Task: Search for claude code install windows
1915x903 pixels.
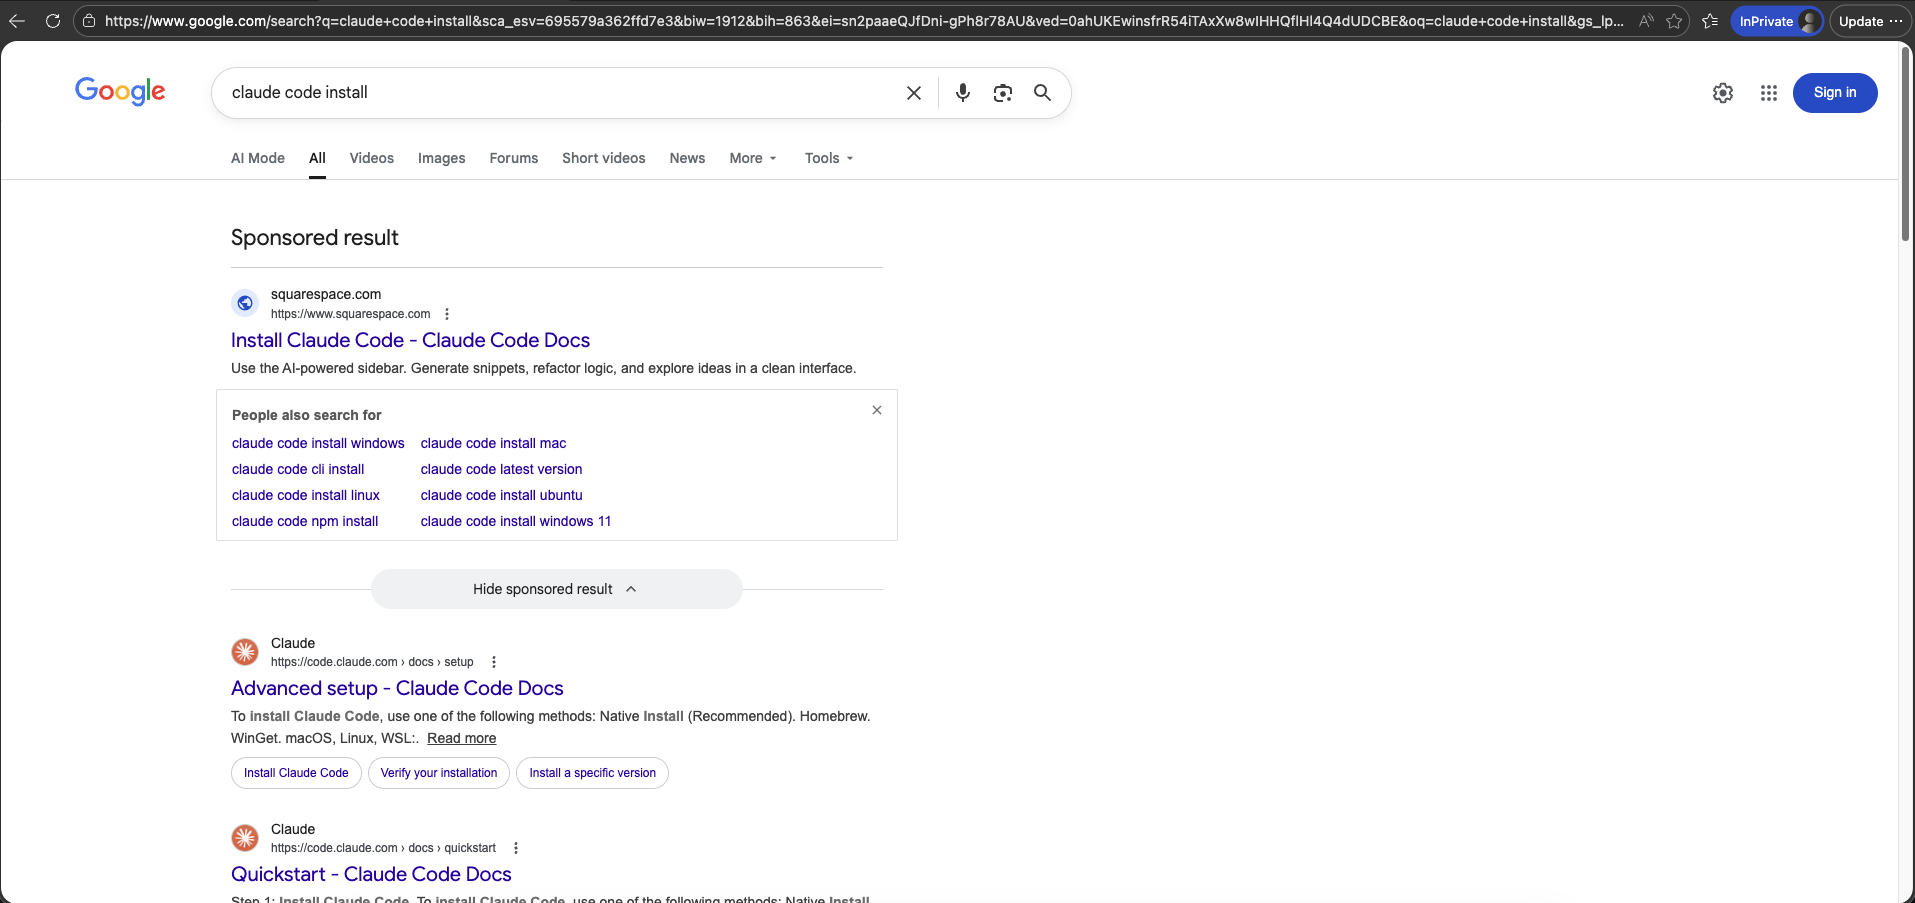Action: 318,443
